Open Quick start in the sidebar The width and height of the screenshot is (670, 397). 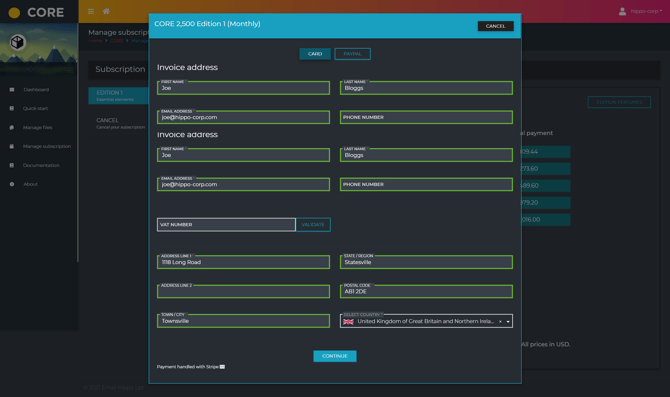coord(35,109)
